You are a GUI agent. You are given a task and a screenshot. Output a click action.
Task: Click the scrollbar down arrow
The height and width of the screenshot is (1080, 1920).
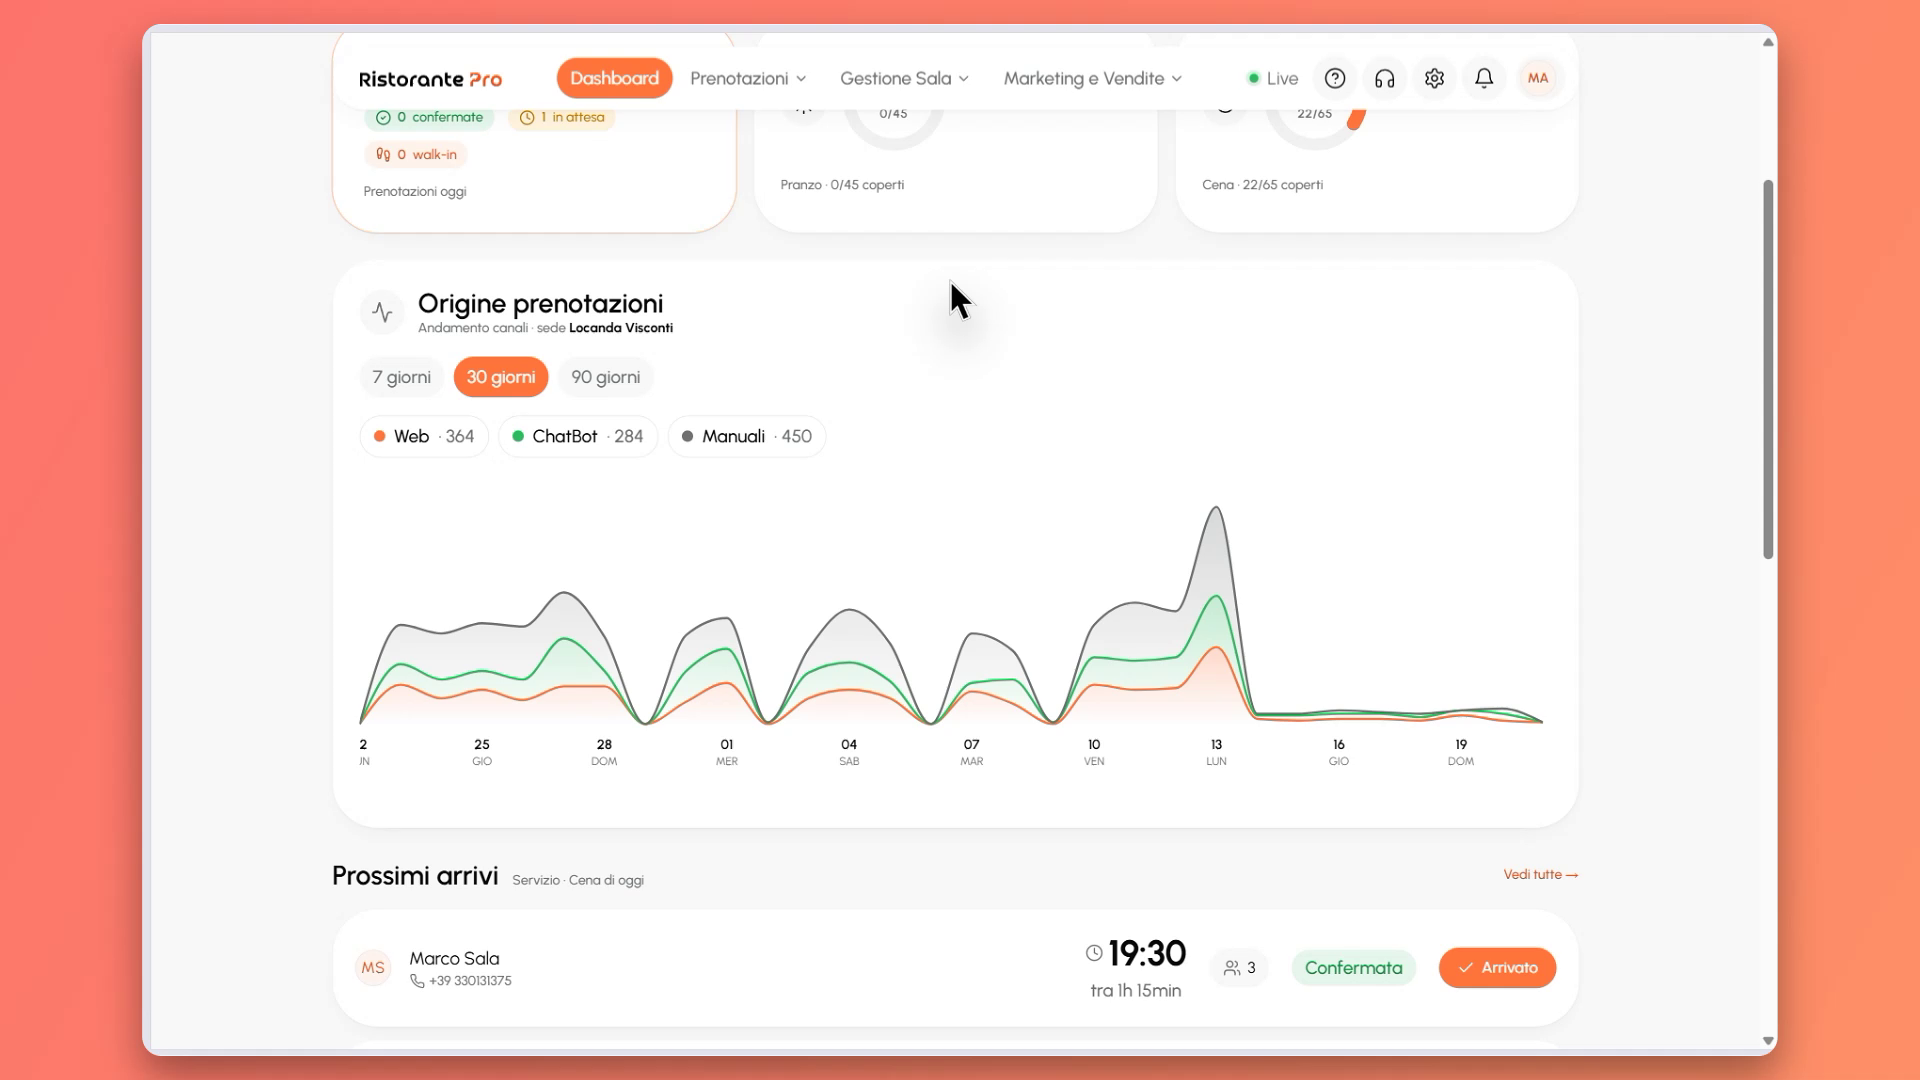(1768, 1041)
